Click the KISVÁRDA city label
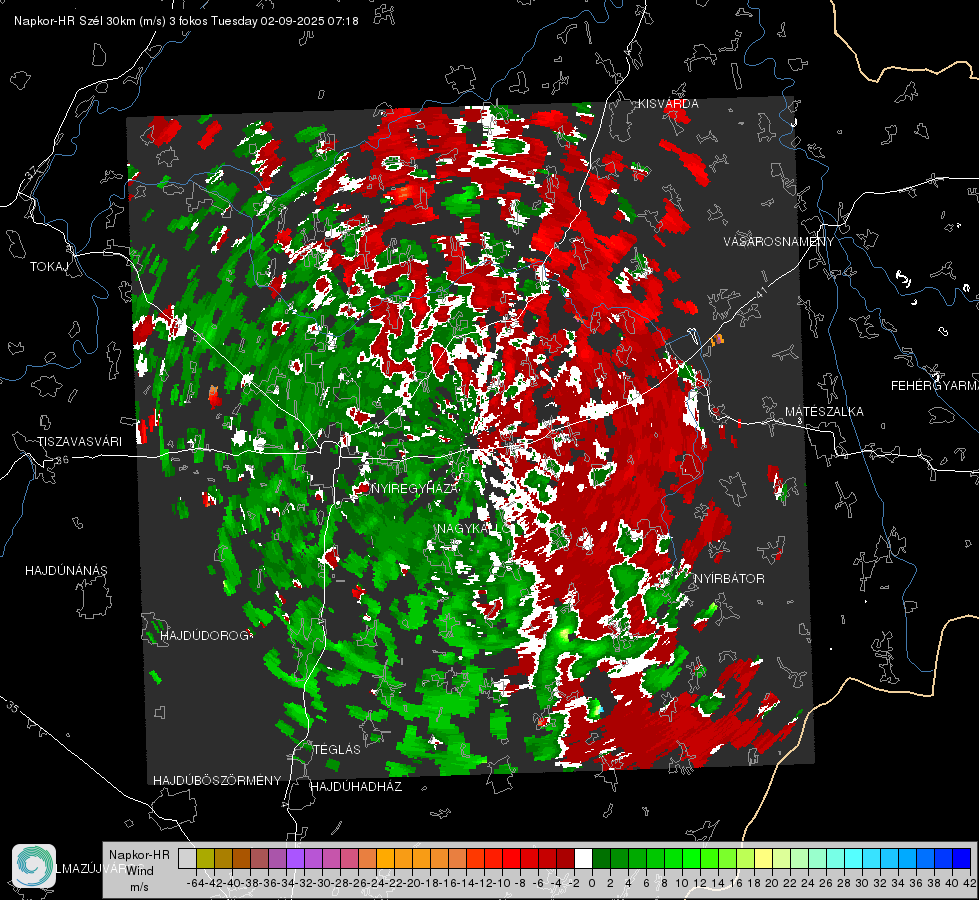This screenshot has height=900, width=979. (668, 104)
